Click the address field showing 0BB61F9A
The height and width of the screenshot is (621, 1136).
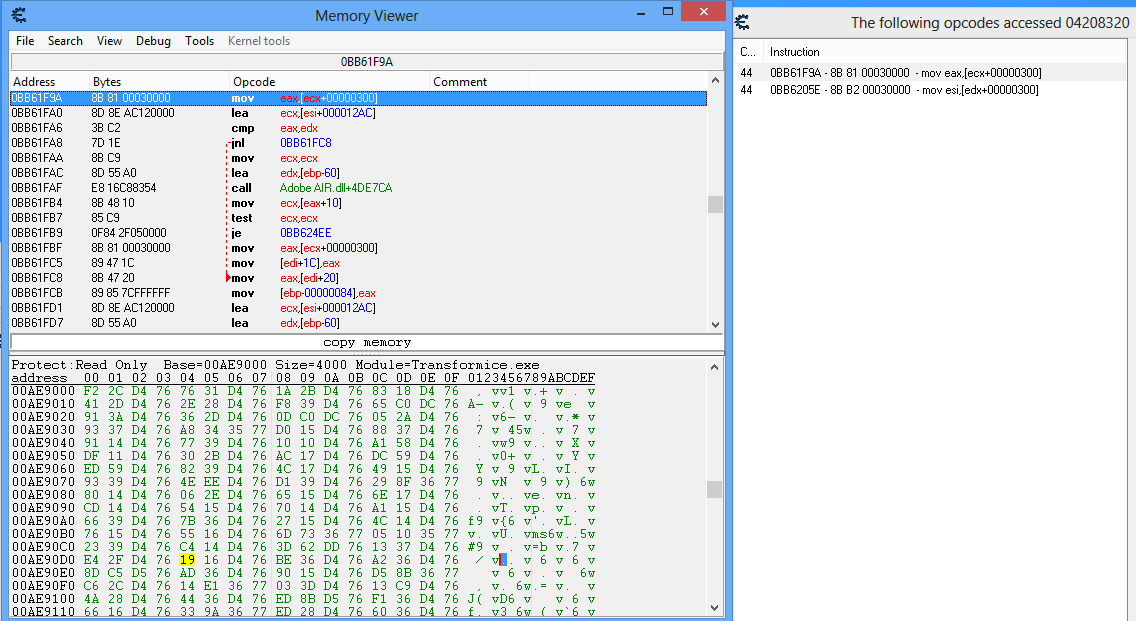coord(366,62)
